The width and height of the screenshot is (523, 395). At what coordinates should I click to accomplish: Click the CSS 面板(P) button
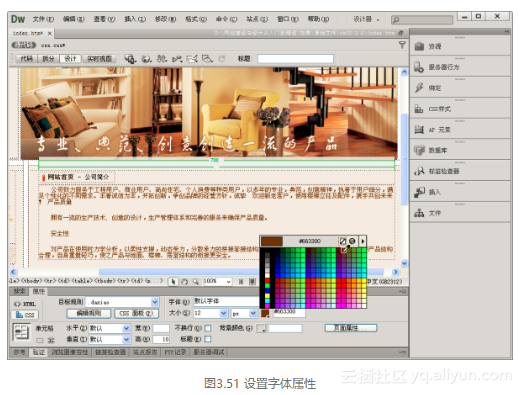tap(136, 314)
